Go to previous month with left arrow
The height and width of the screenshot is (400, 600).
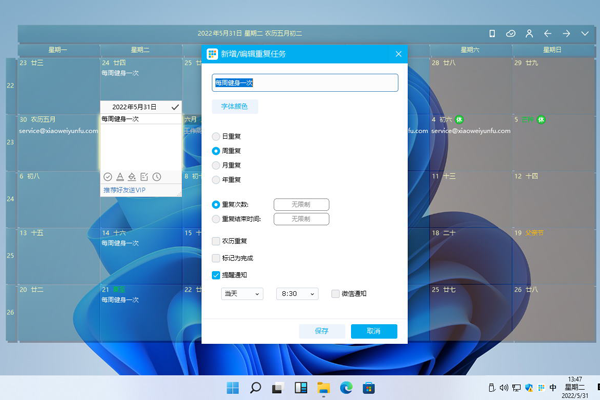tap(548, 34)
